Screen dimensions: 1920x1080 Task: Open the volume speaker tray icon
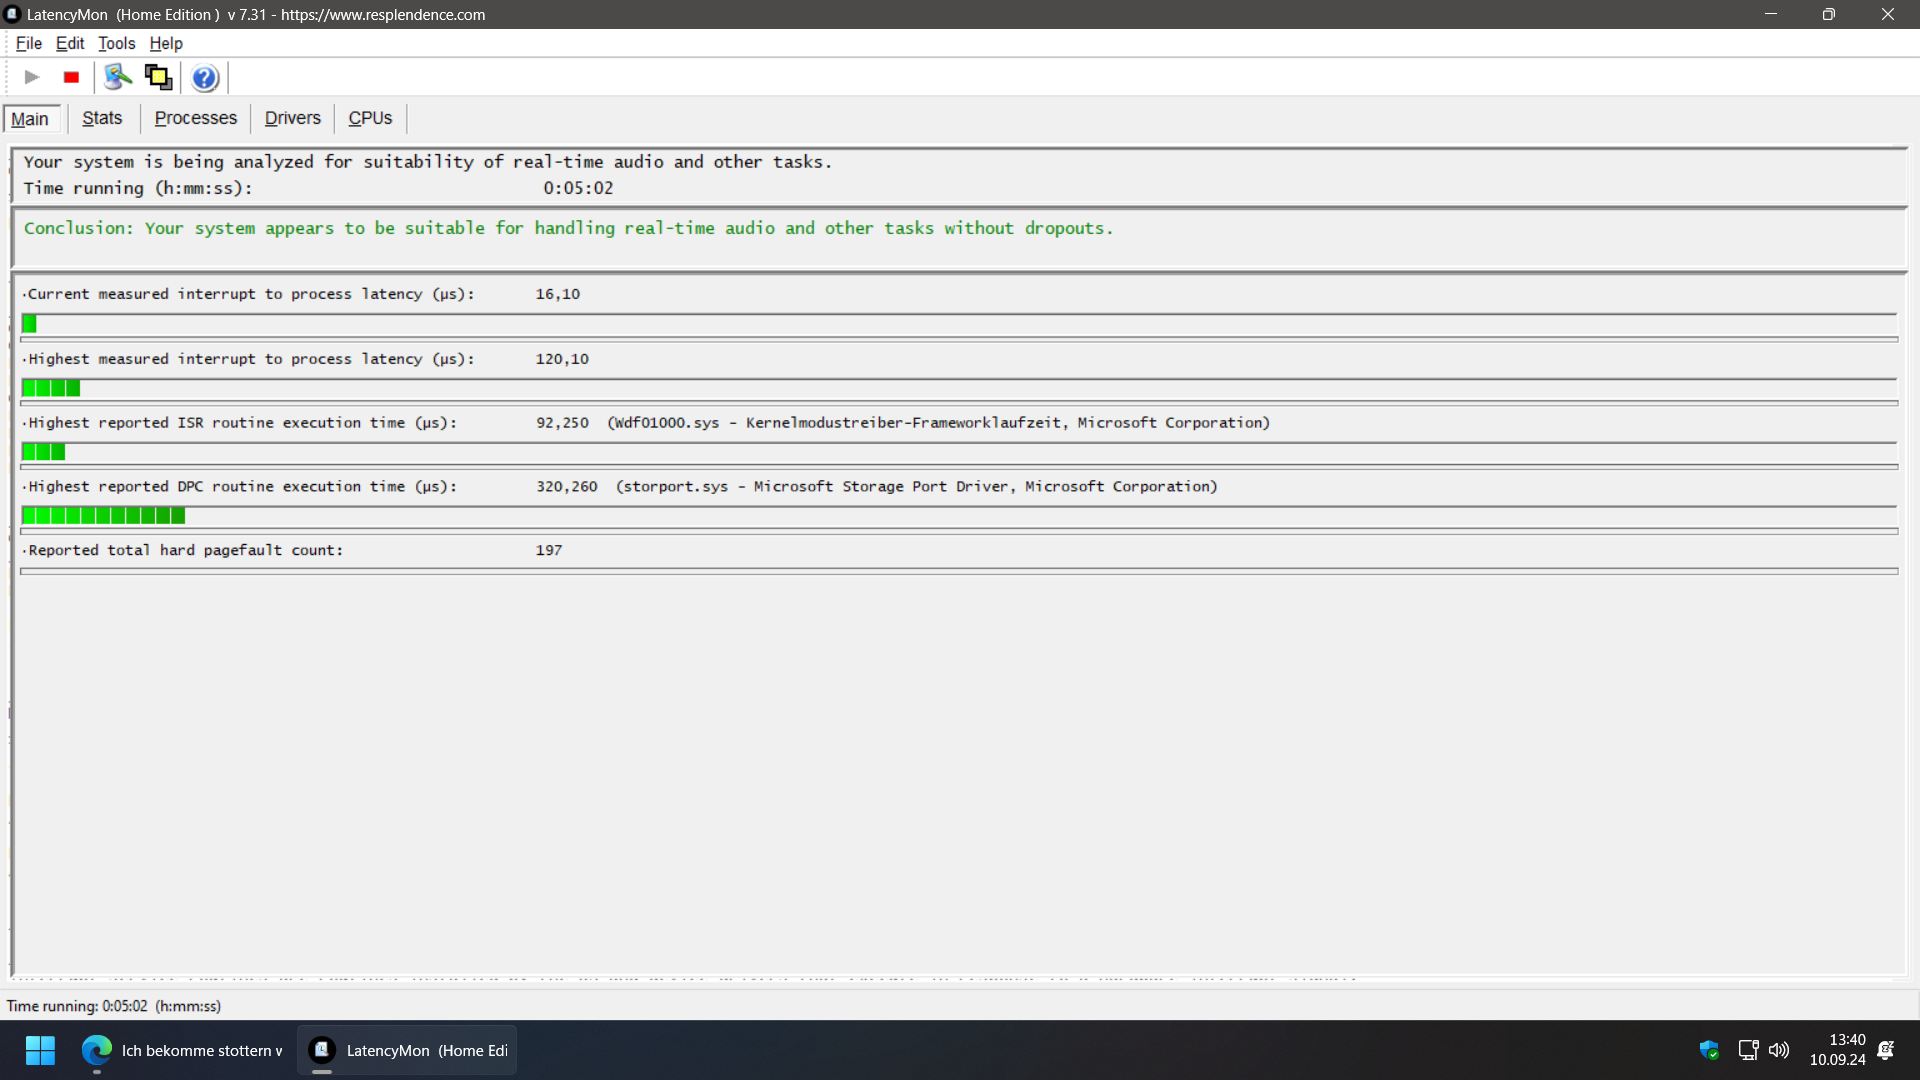pos(1778,1050)
